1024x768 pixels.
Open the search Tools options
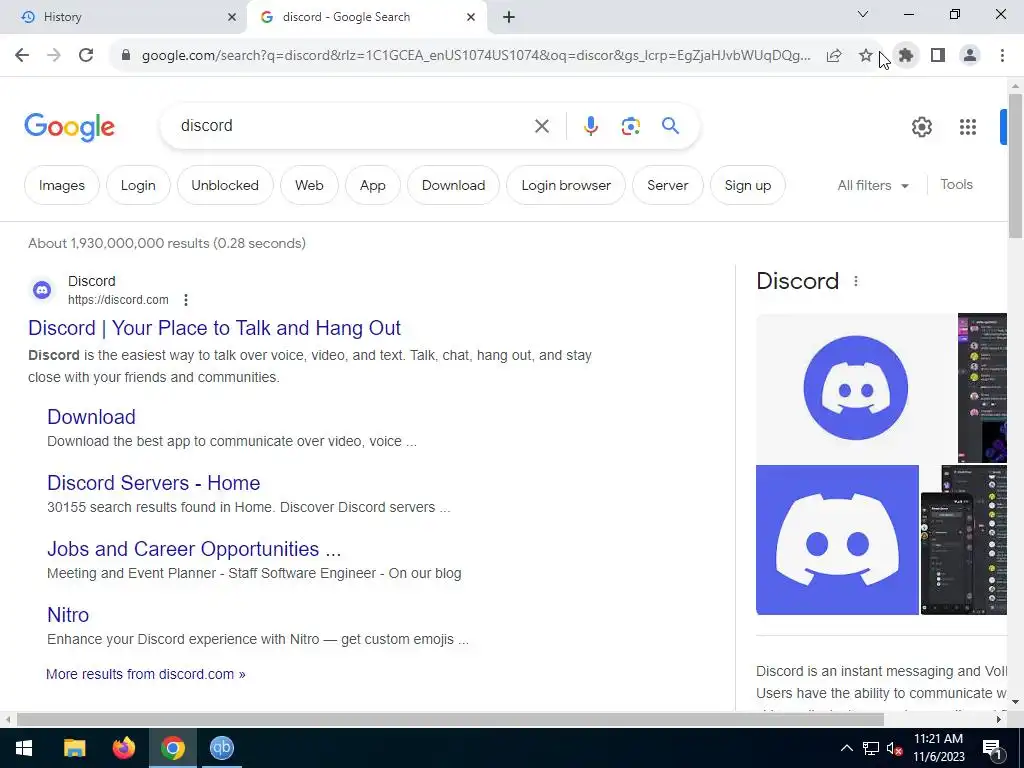click(956, 185)
